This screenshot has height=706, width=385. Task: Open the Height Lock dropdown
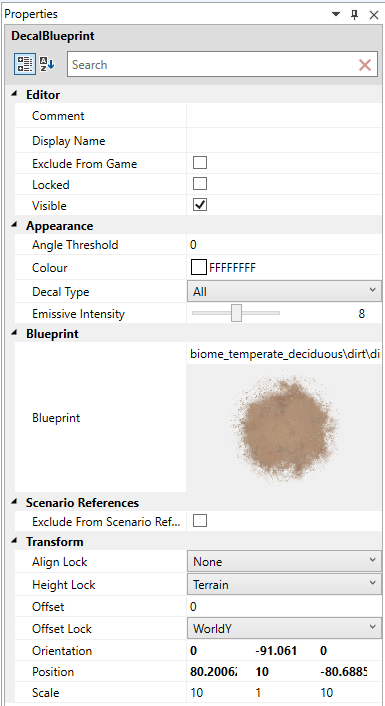coord(284,584)
